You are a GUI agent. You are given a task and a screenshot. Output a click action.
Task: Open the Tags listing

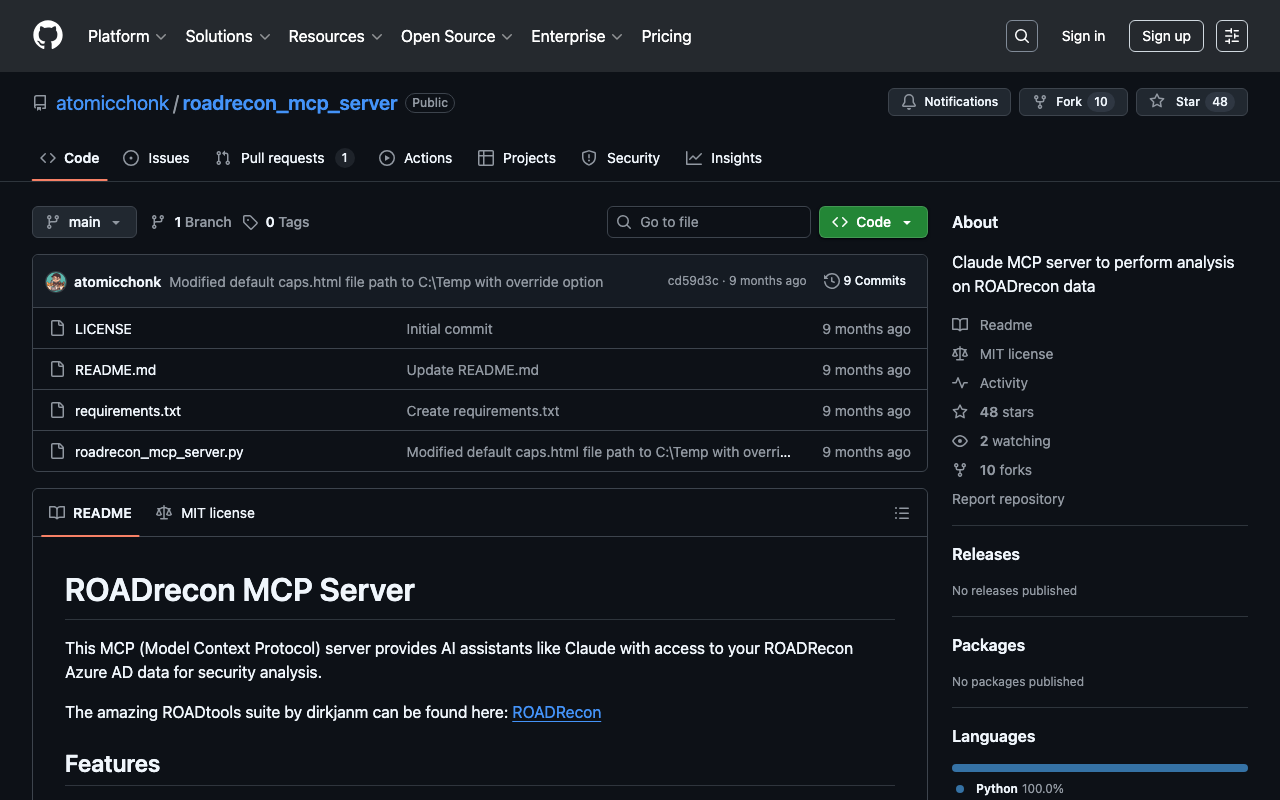coord(276,222)
